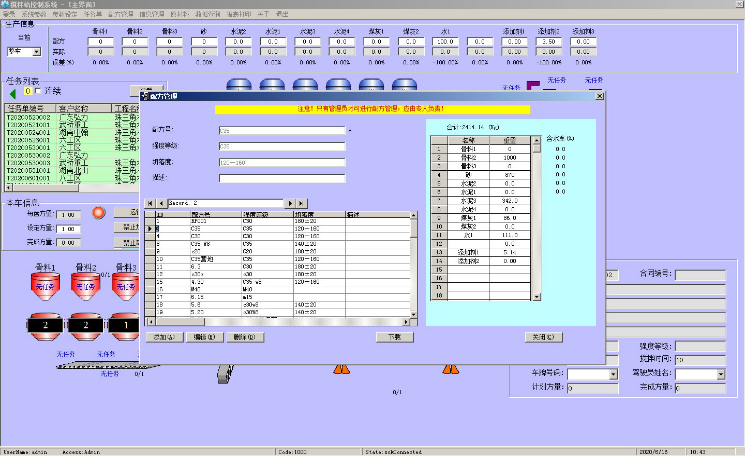745x456 pixels.
Task: Click the 关闭(C) button
Action: 544,337
